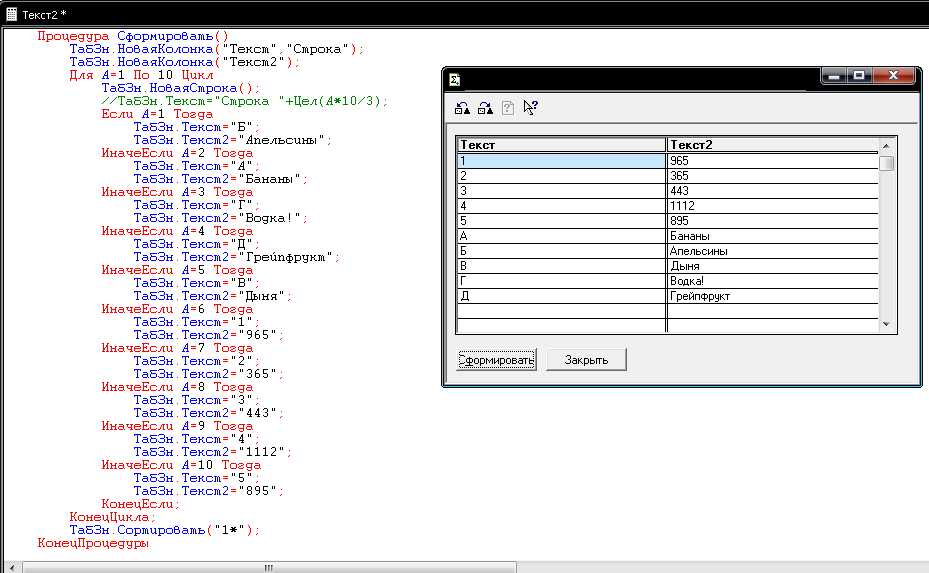Click the table's vertical scrollbar thumb
Viewport: 929px width, 573px height.
click(886, 164)
